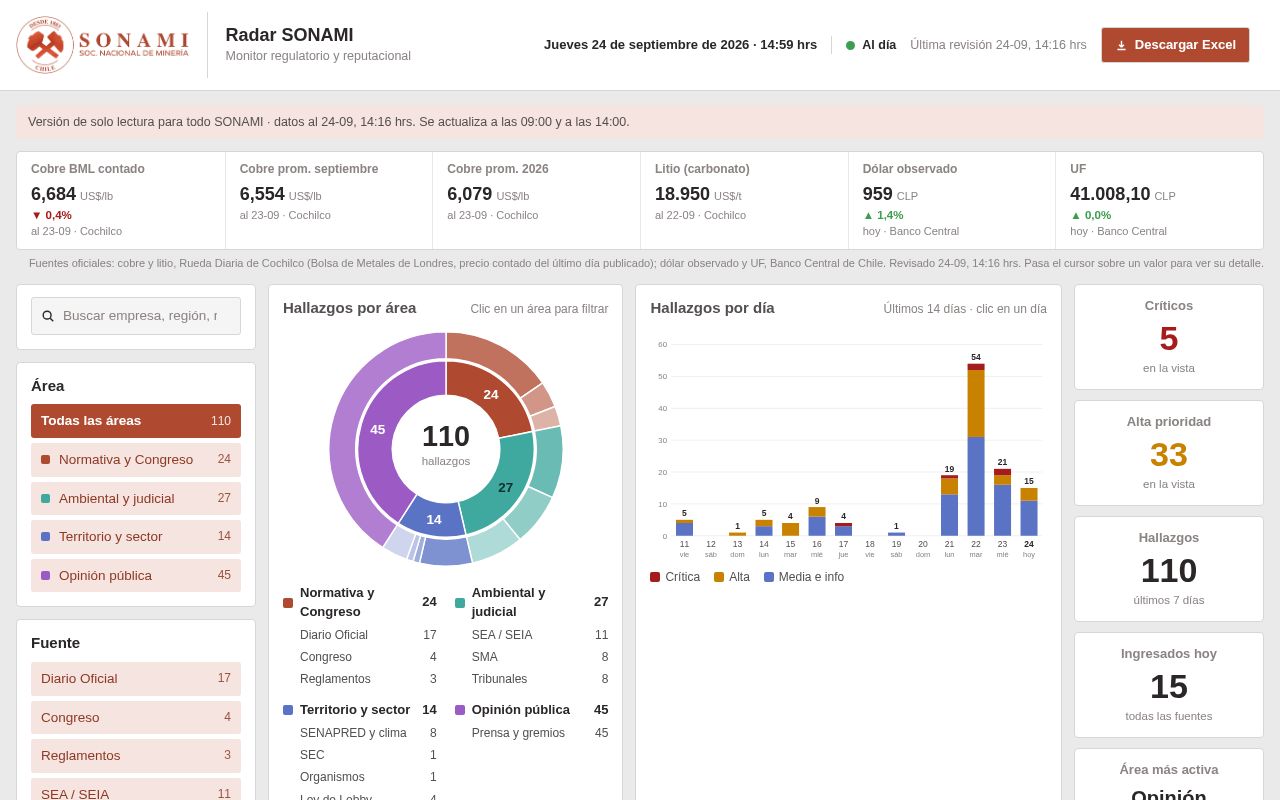Click 'SENAPRED y clima' row in breakdown
This screenshot has width=1280, height=800.
pyautogui.click(x=368, y=733)
